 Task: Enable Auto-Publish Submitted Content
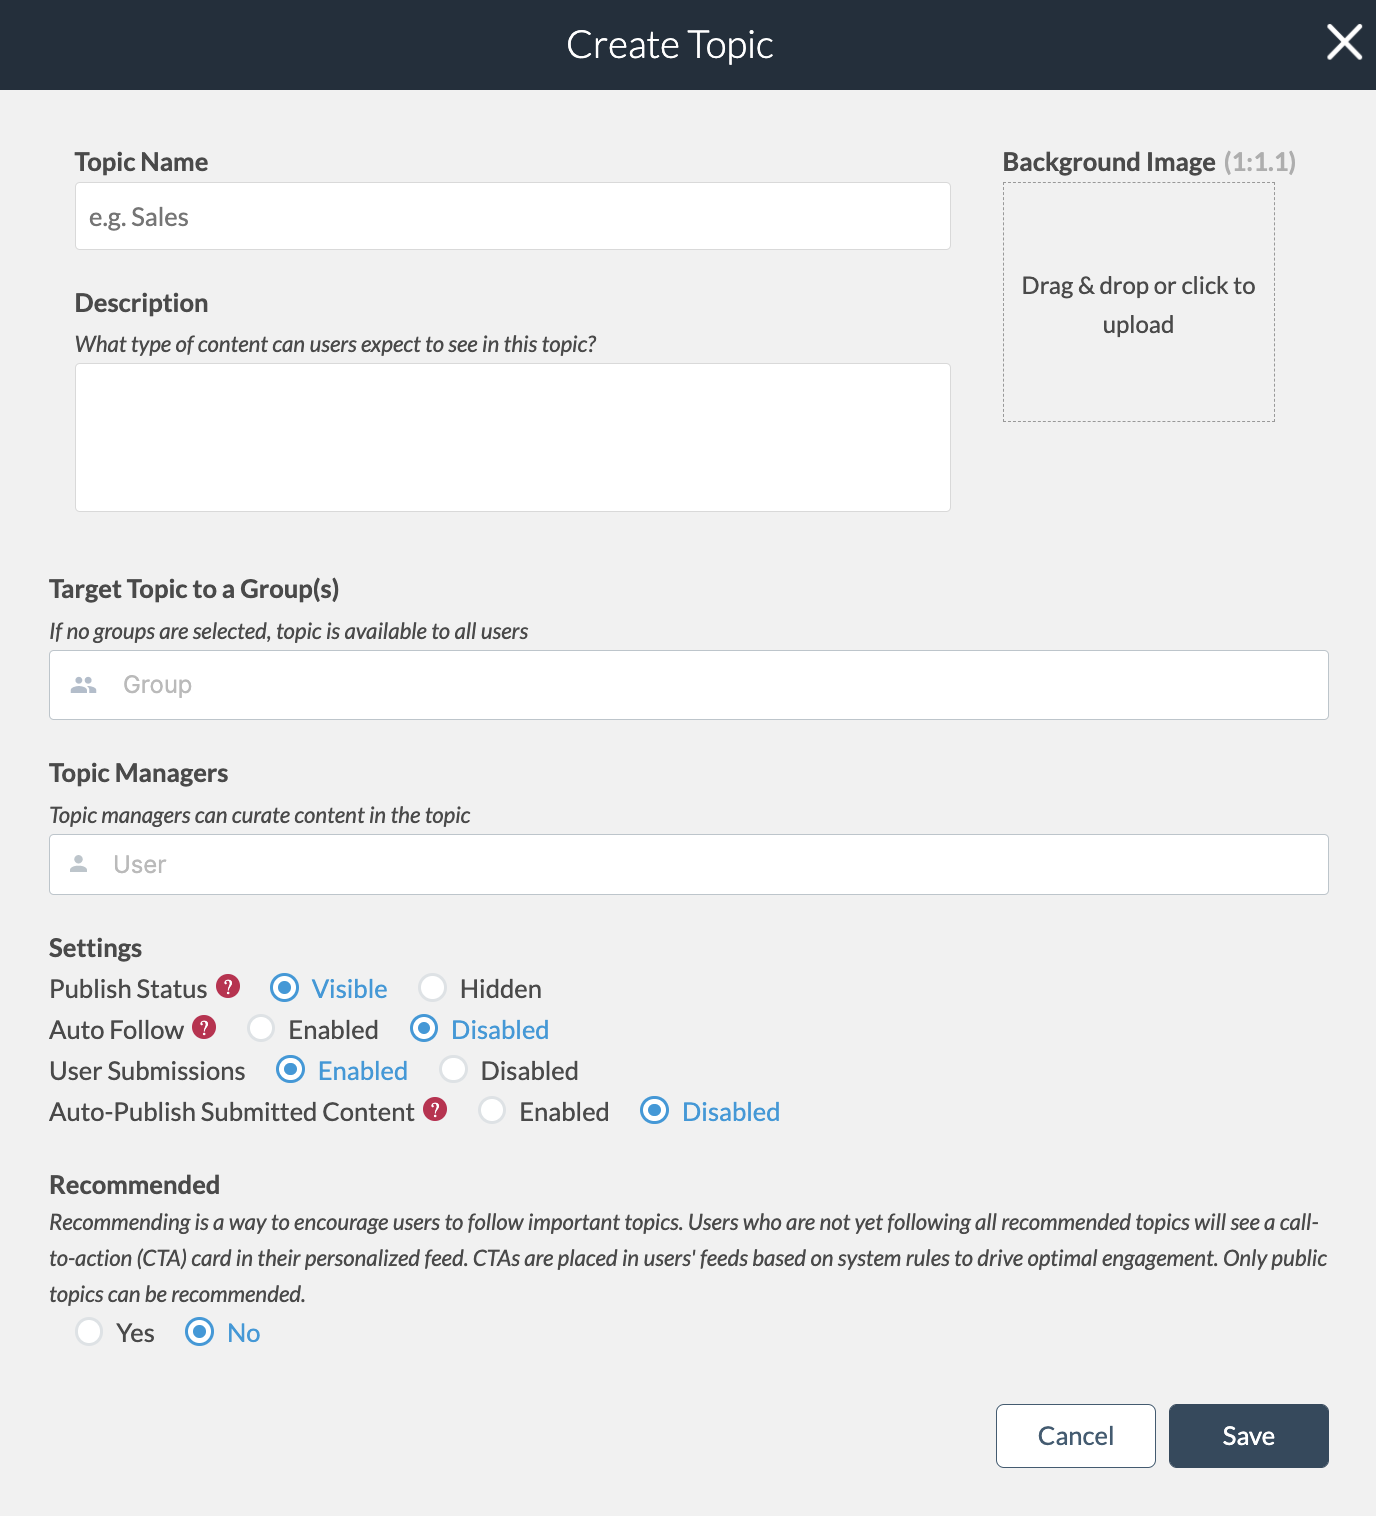(x=492, y=1111)
